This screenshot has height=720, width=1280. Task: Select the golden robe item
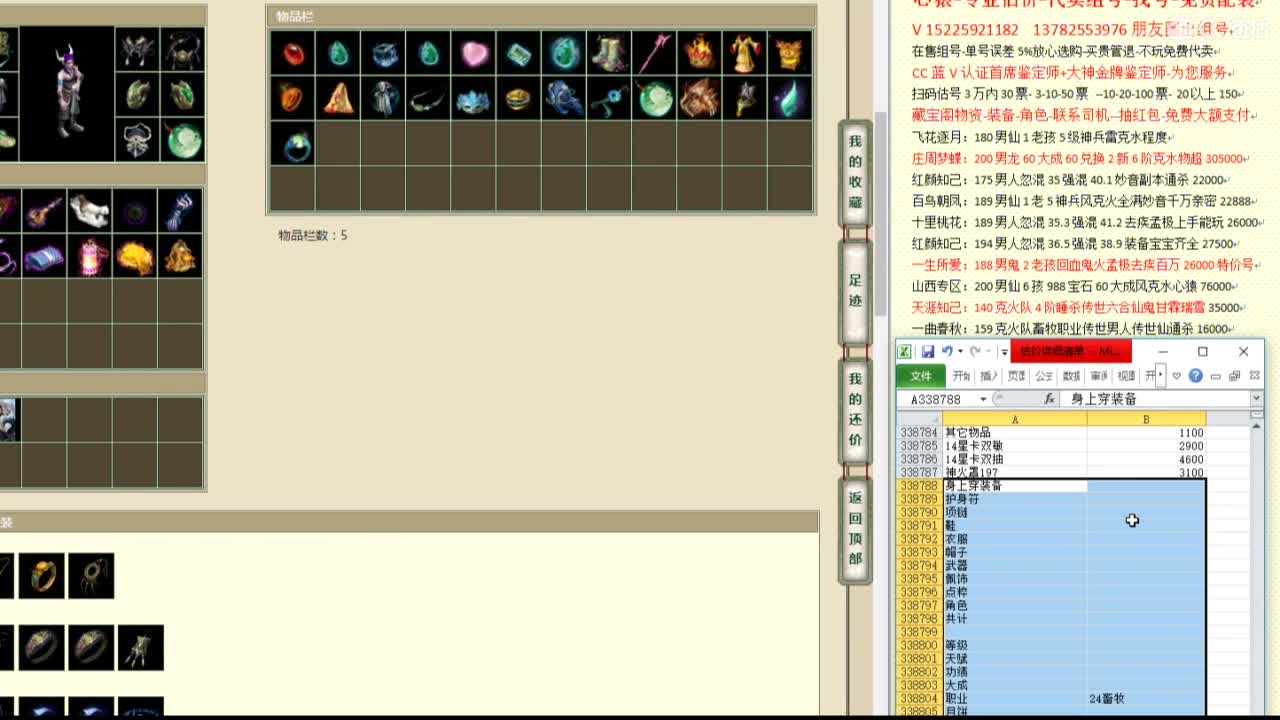coord(744,53)
